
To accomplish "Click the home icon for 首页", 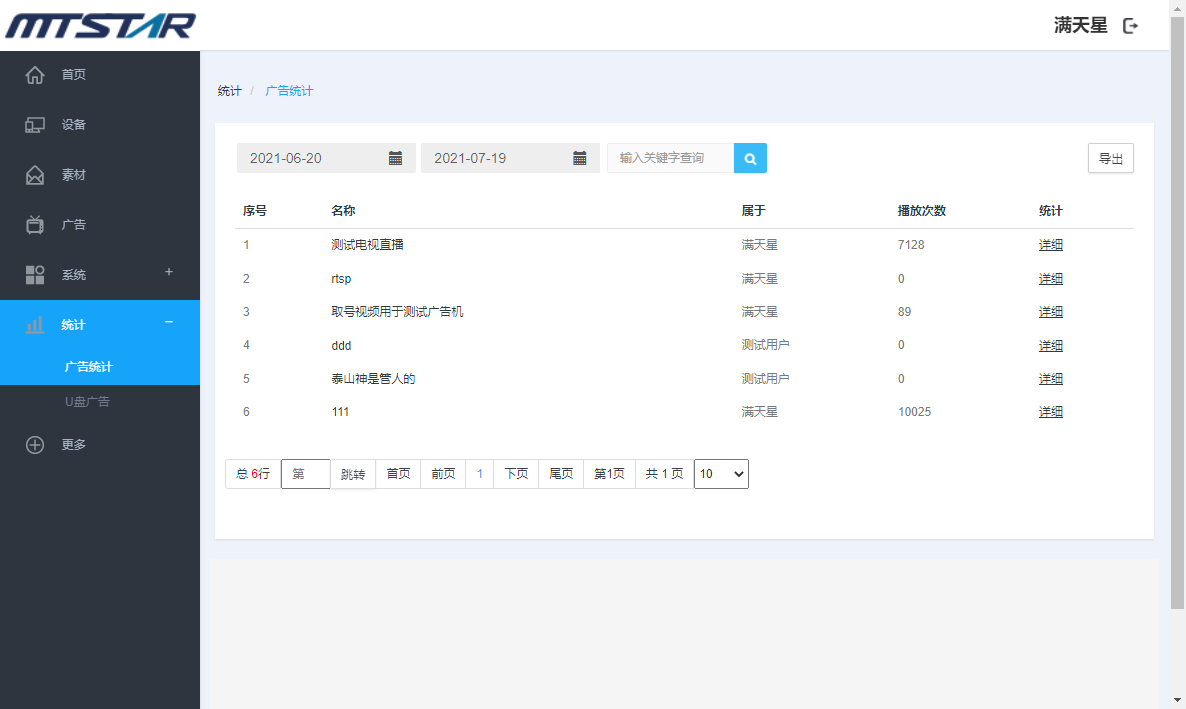I will coord(35,75).
